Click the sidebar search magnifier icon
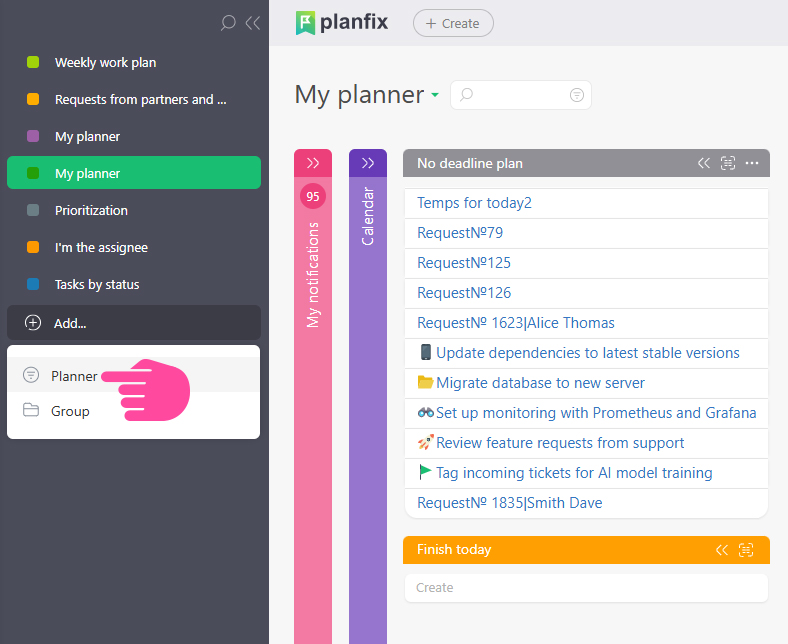The image size is (788, 644). (x=228, y=23)
